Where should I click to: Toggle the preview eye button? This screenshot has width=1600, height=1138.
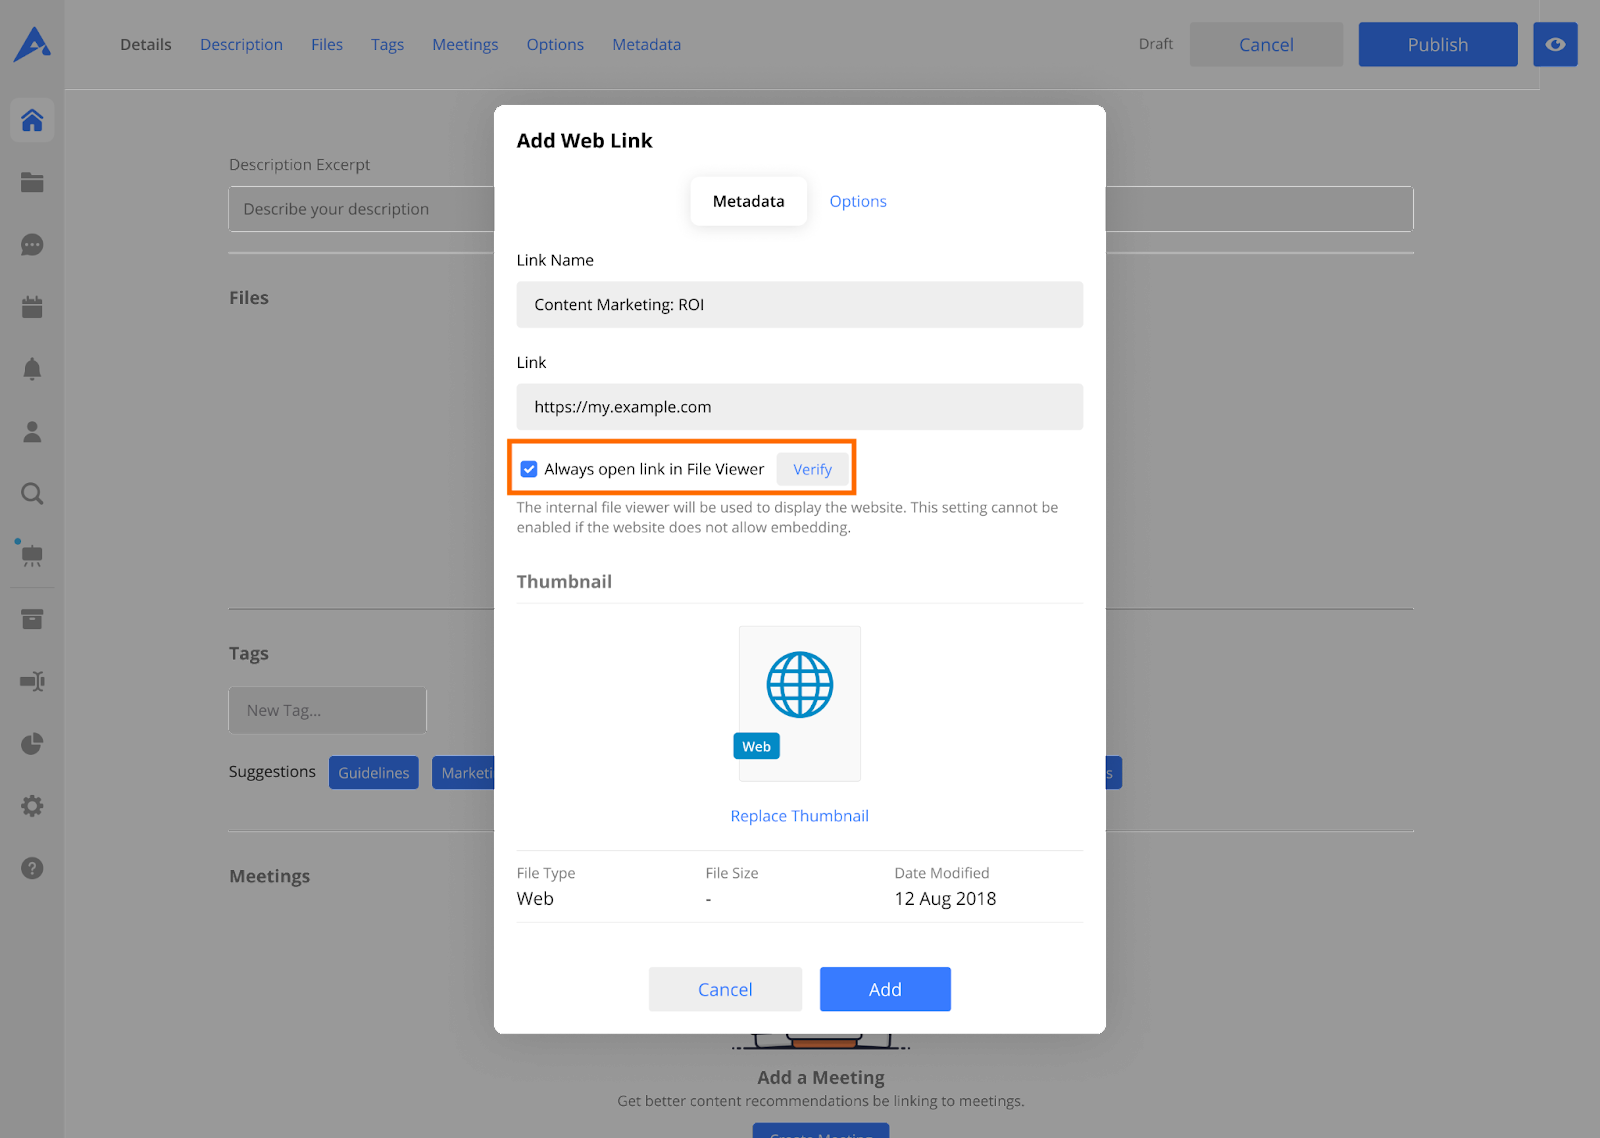[x=1555, y=44]
